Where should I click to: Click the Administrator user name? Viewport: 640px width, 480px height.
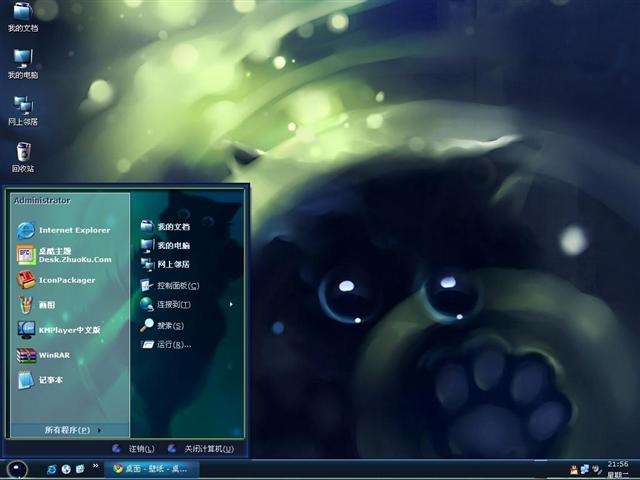42,200
